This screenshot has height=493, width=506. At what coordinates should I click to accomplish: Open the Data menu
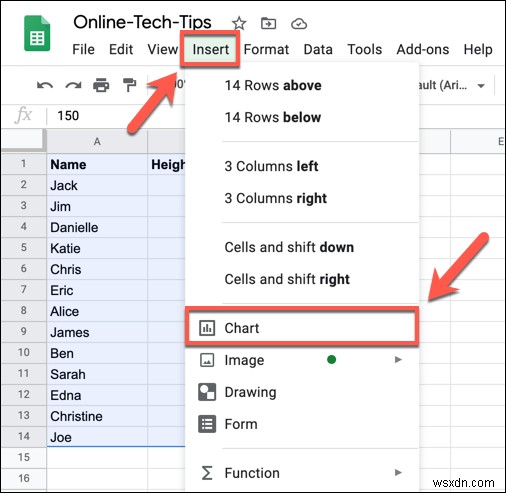click(x=318, y=49)
